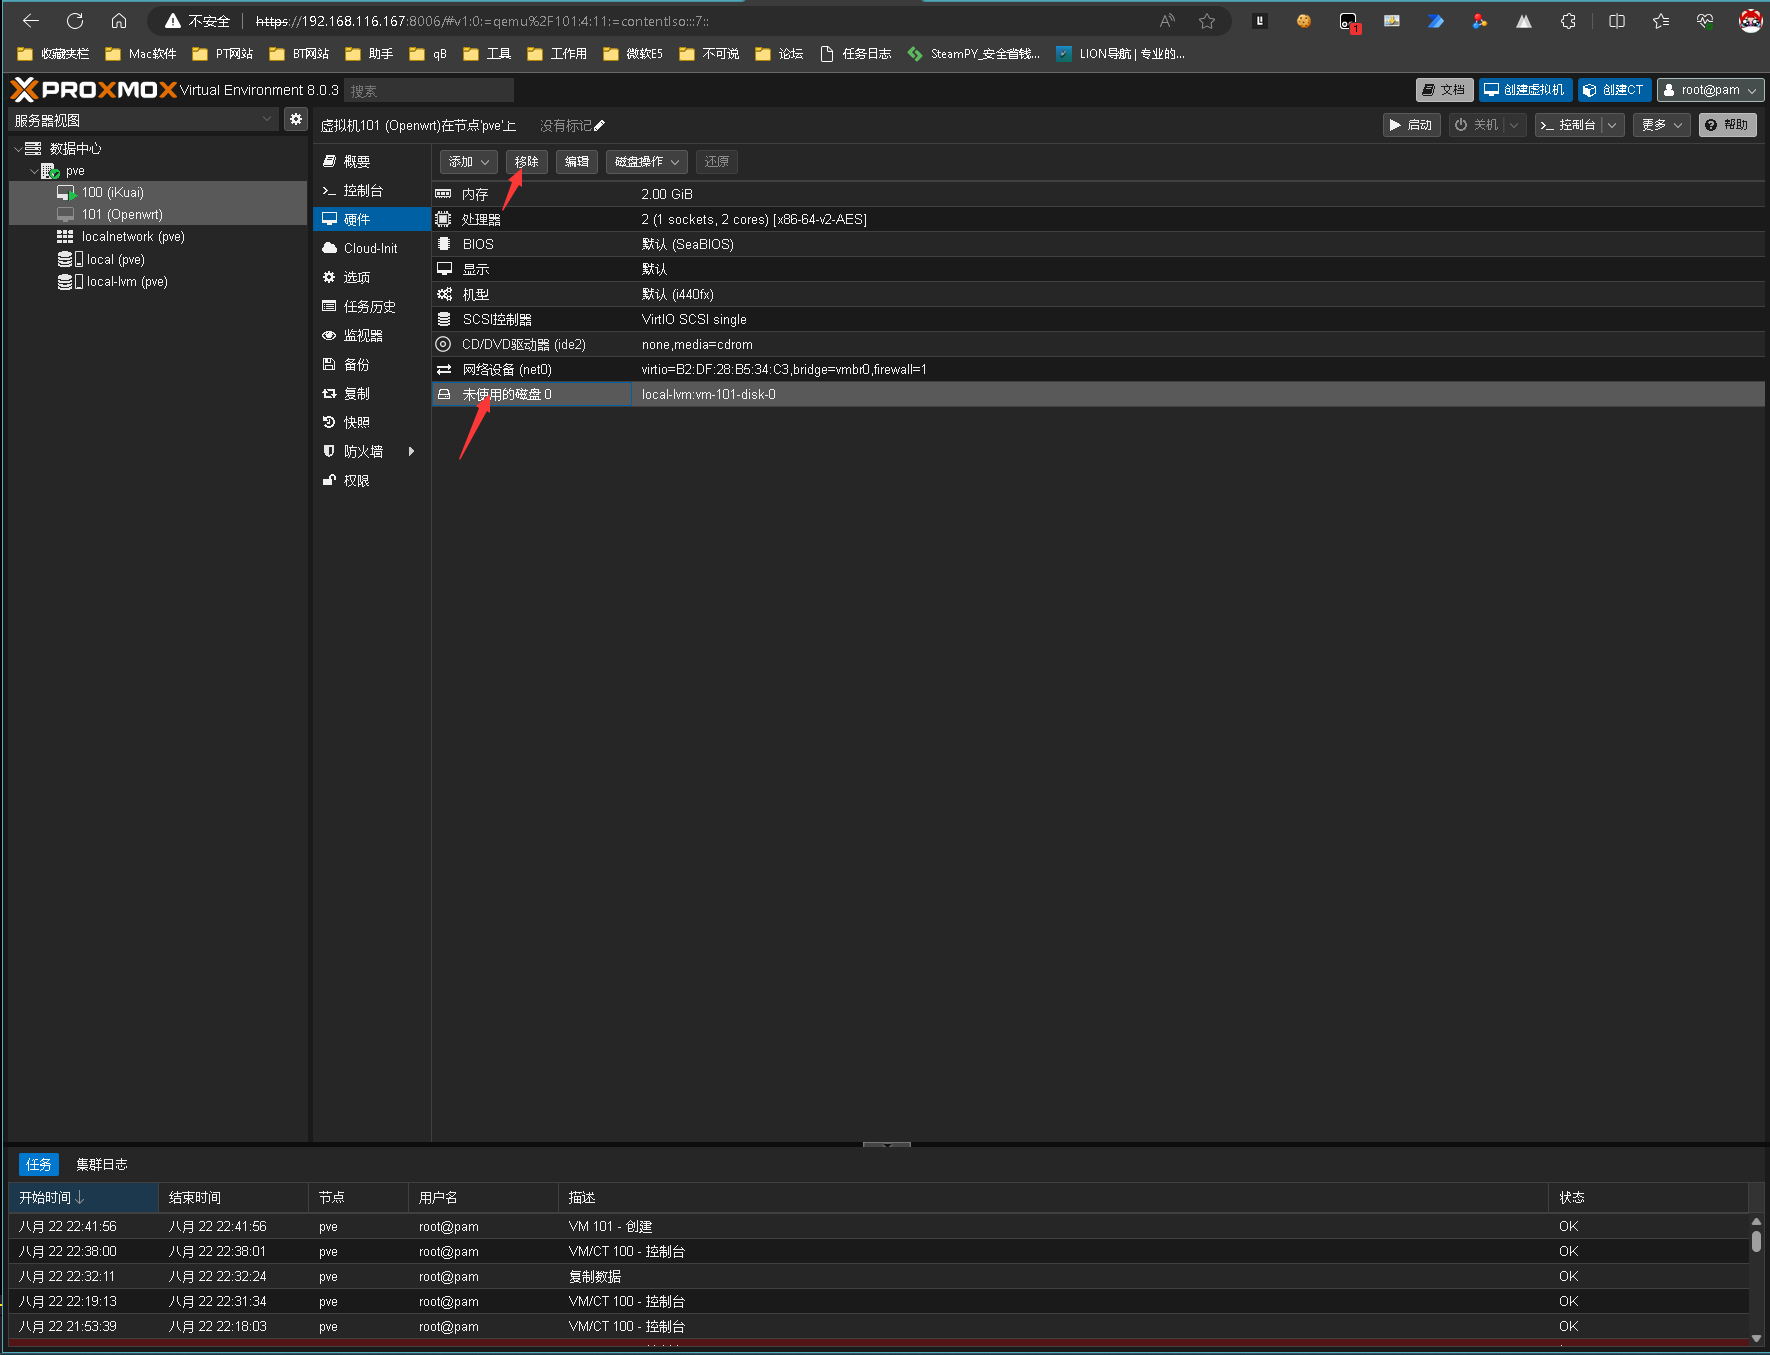Open the Cloud-Init section
1770x1355 pixels.
tap(370, 248)
